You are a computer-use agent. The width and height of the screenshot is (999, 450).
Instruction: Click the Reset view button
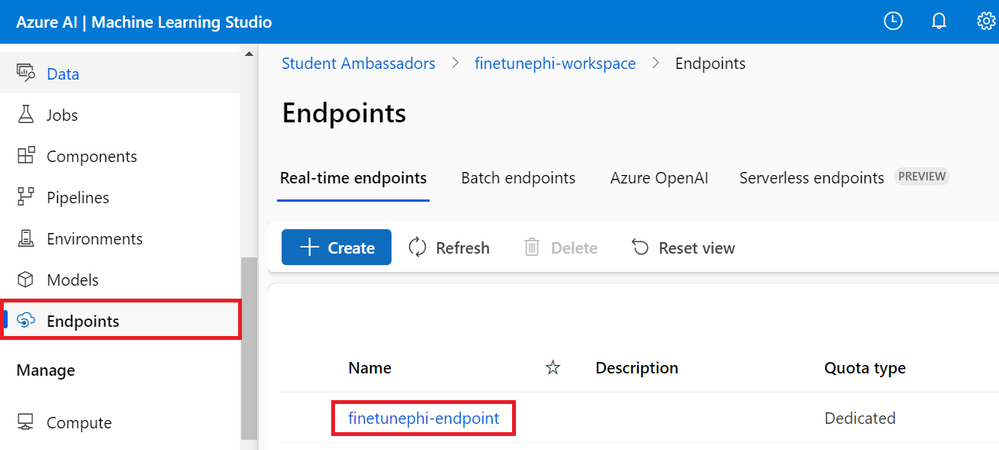684,248
